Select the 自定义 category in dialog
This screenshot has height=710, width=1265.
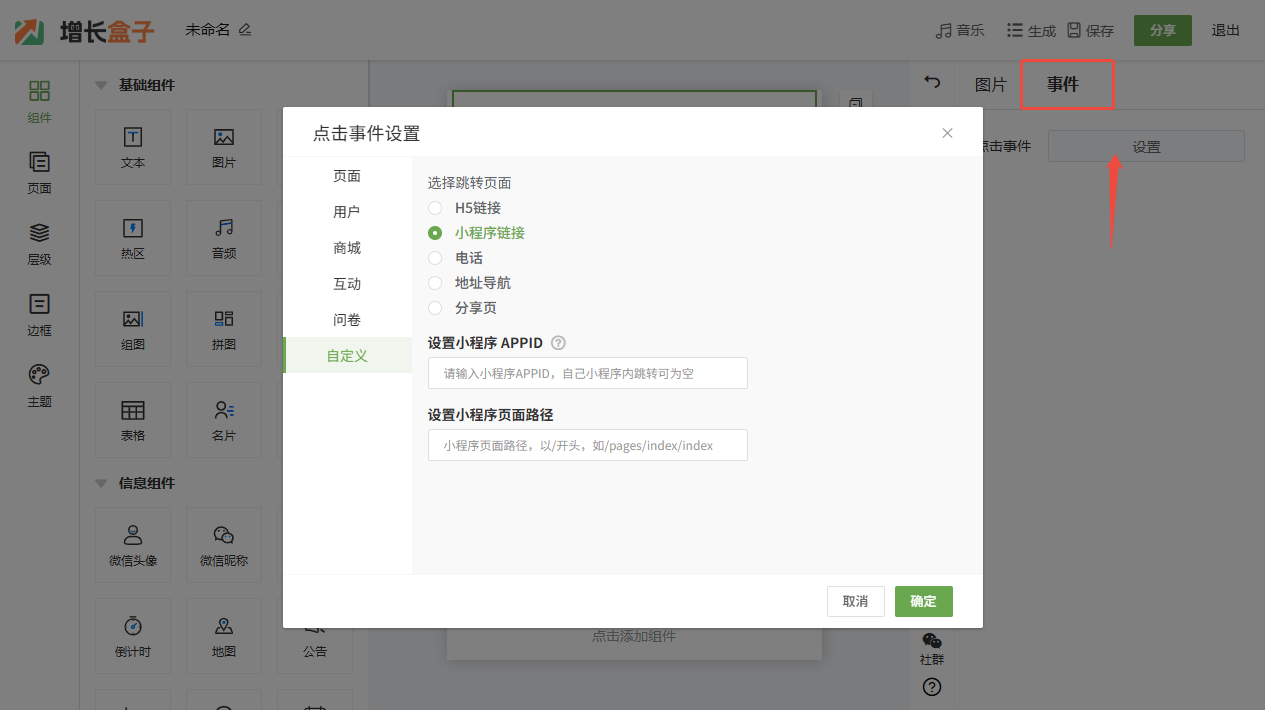coord(347,355)
